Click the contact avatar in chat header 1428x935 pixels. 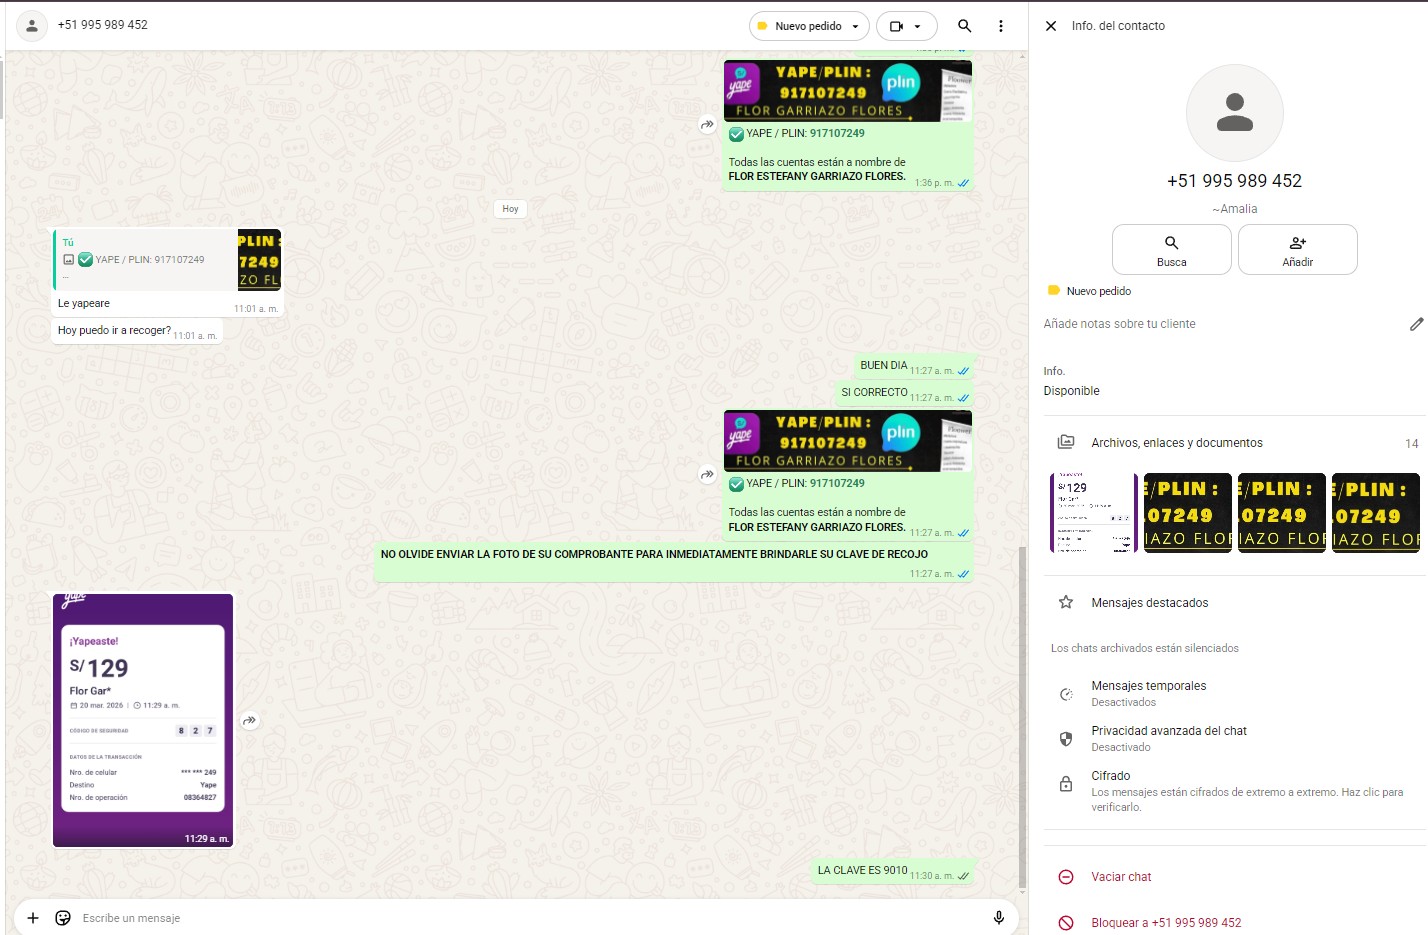click(32, 26)
